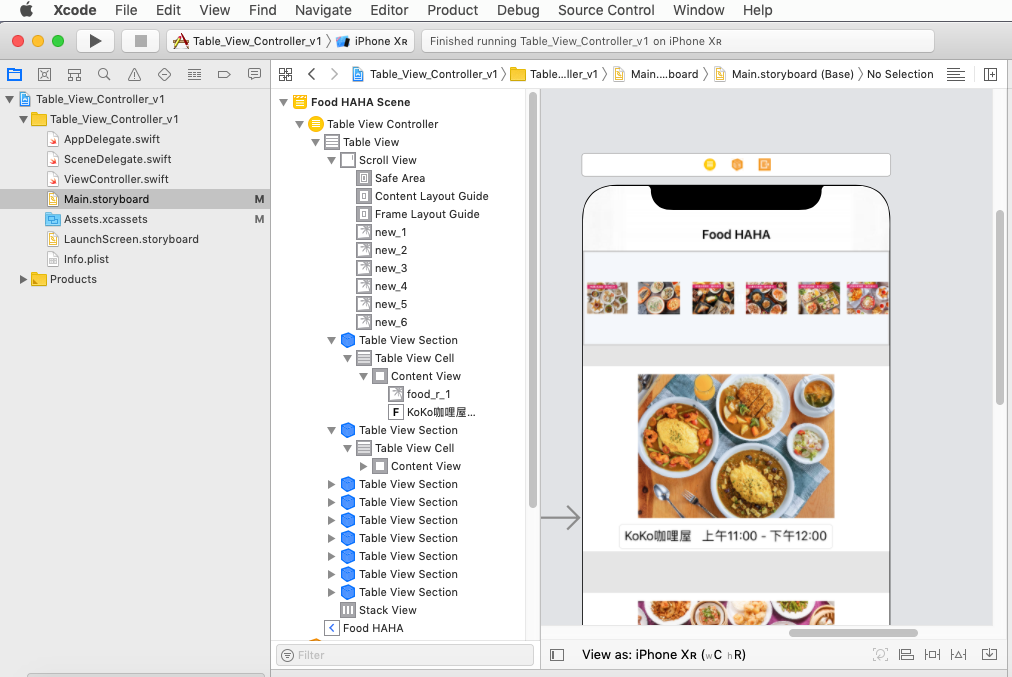Screen dimensions: 1012x677
Task: Select ViewController.swift in navigator
Action: (x=116, y=179)
